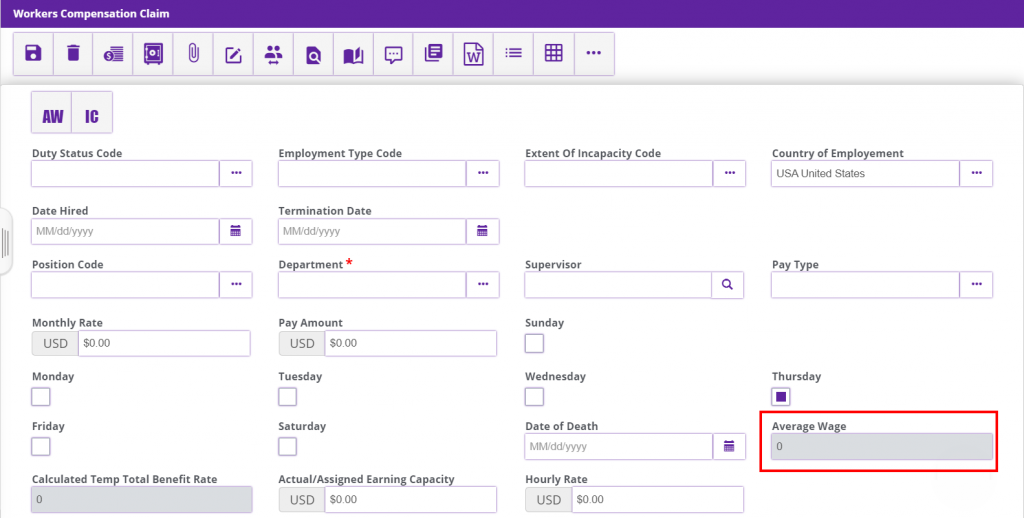Image resolution: width=1024 pixels, height=518 pixels.
Task: Open Extent Of Incapacity Code lookup ellipsis
Action: [x=730, y=173]
